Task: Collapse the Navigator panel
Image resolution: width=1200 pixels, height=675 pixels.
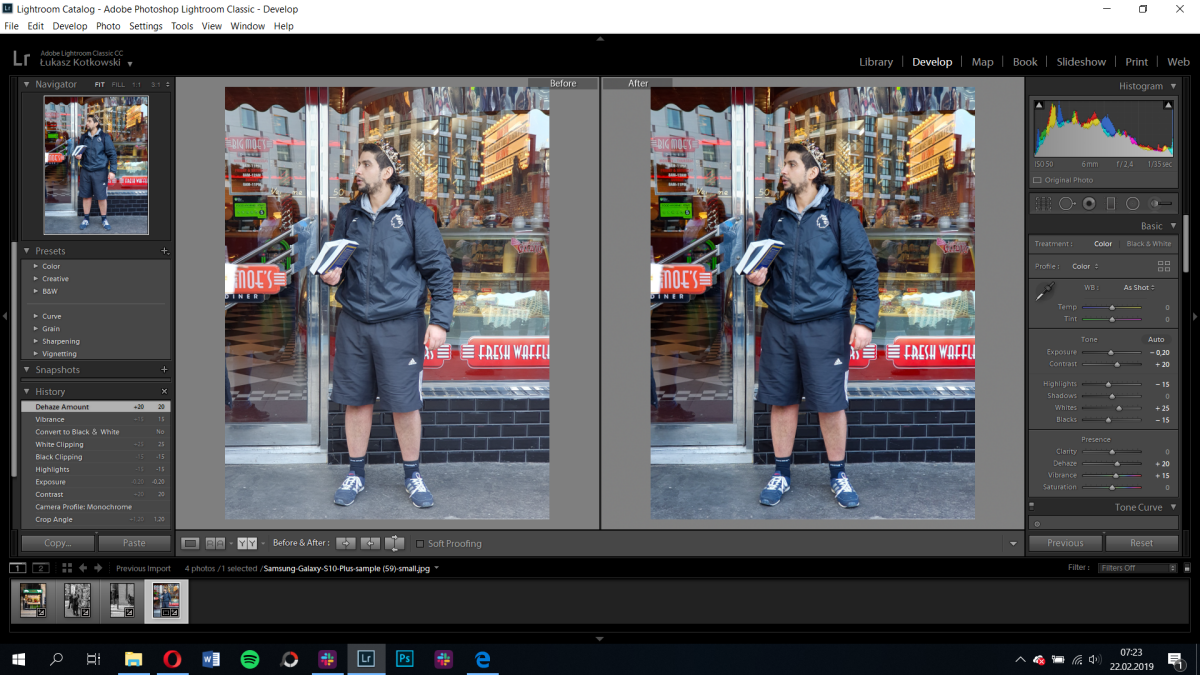Action: click(x=27, y=84)
